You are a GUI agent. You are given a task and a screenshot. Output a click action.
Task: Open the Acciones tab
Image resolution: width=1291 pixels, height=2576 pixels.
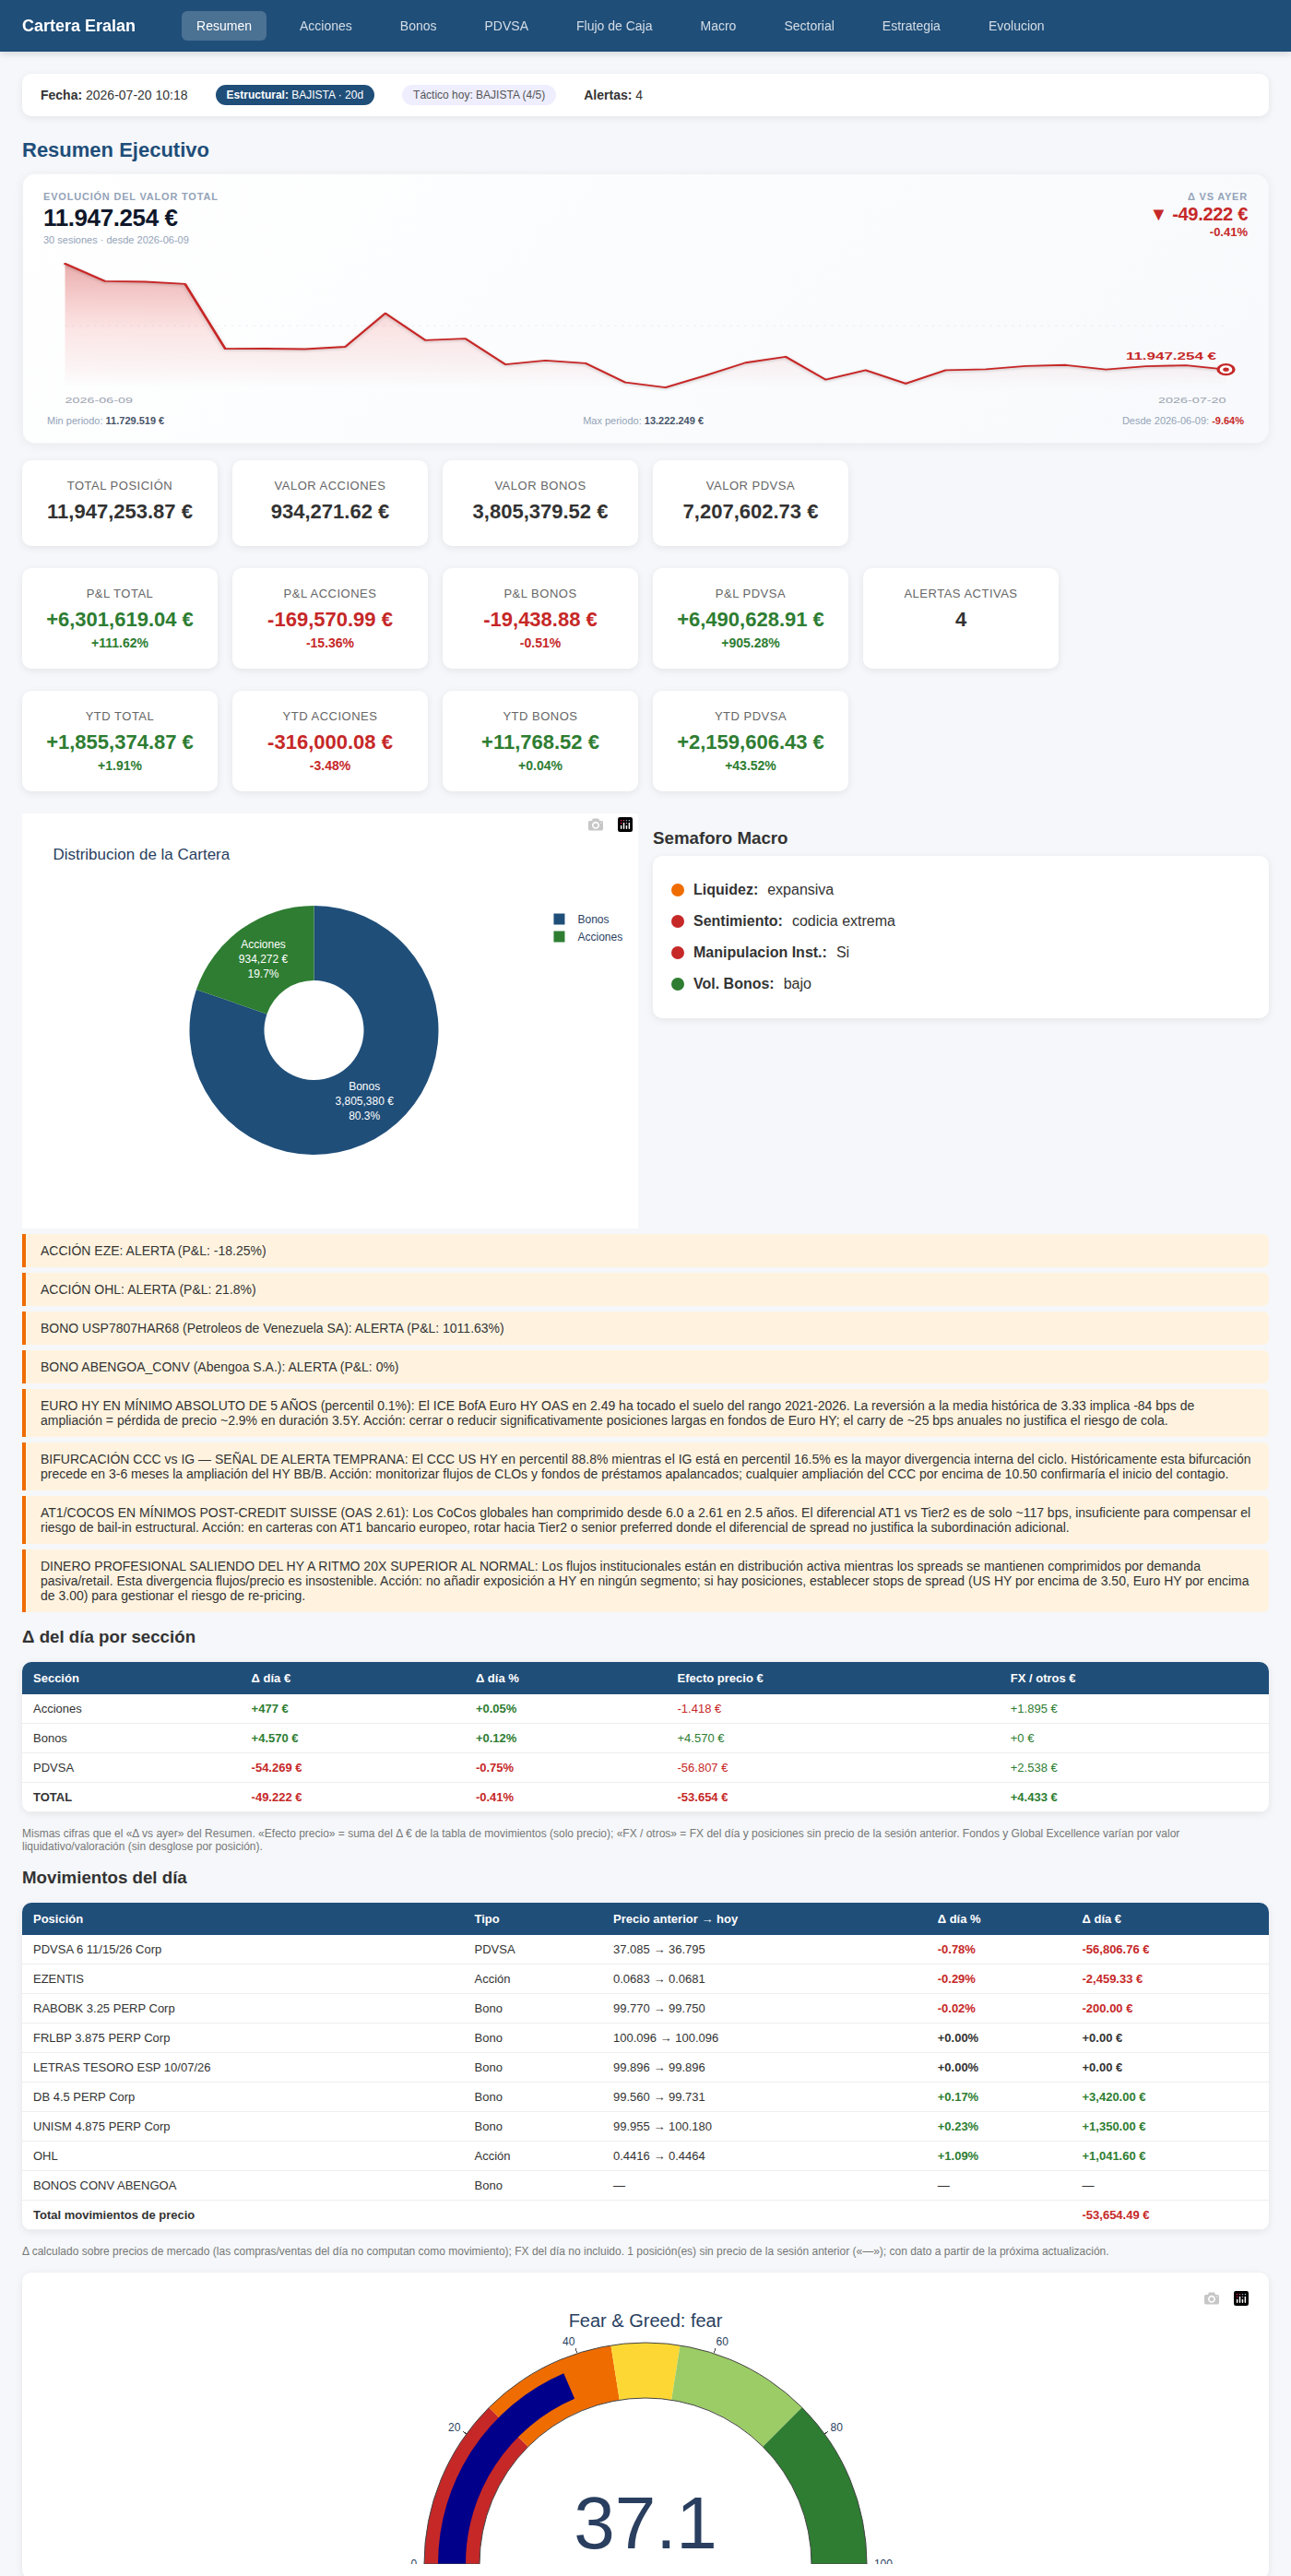pos(325,26)
